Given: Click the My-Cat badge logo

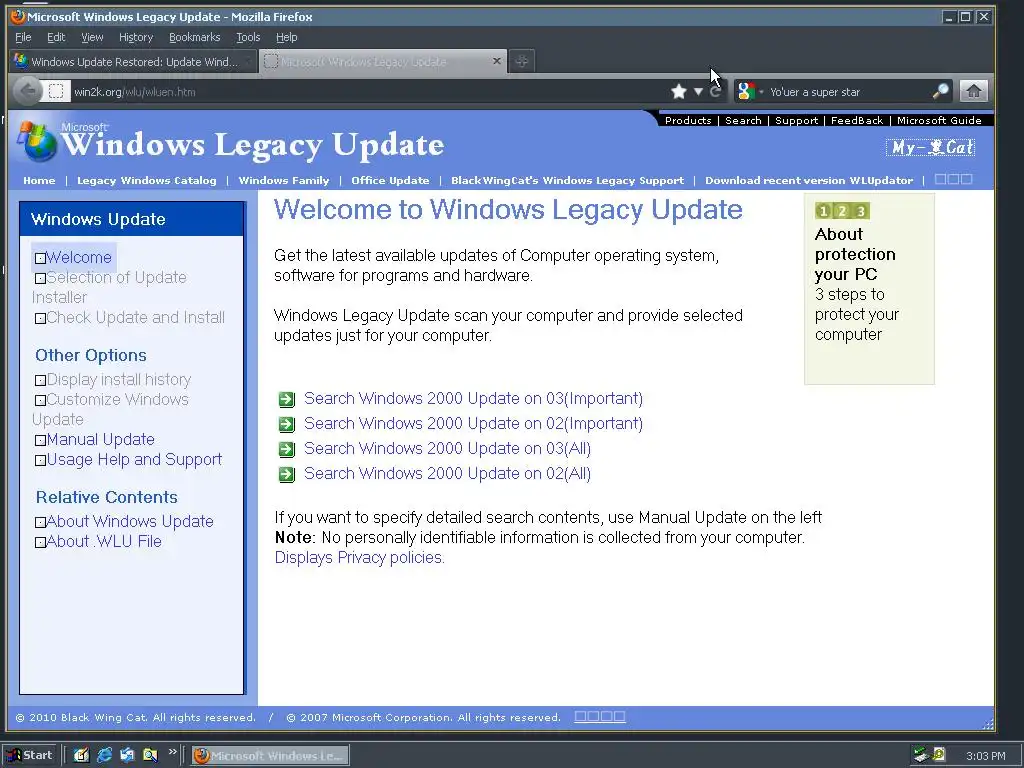Looking at the screenshot, I should (931, 148).
